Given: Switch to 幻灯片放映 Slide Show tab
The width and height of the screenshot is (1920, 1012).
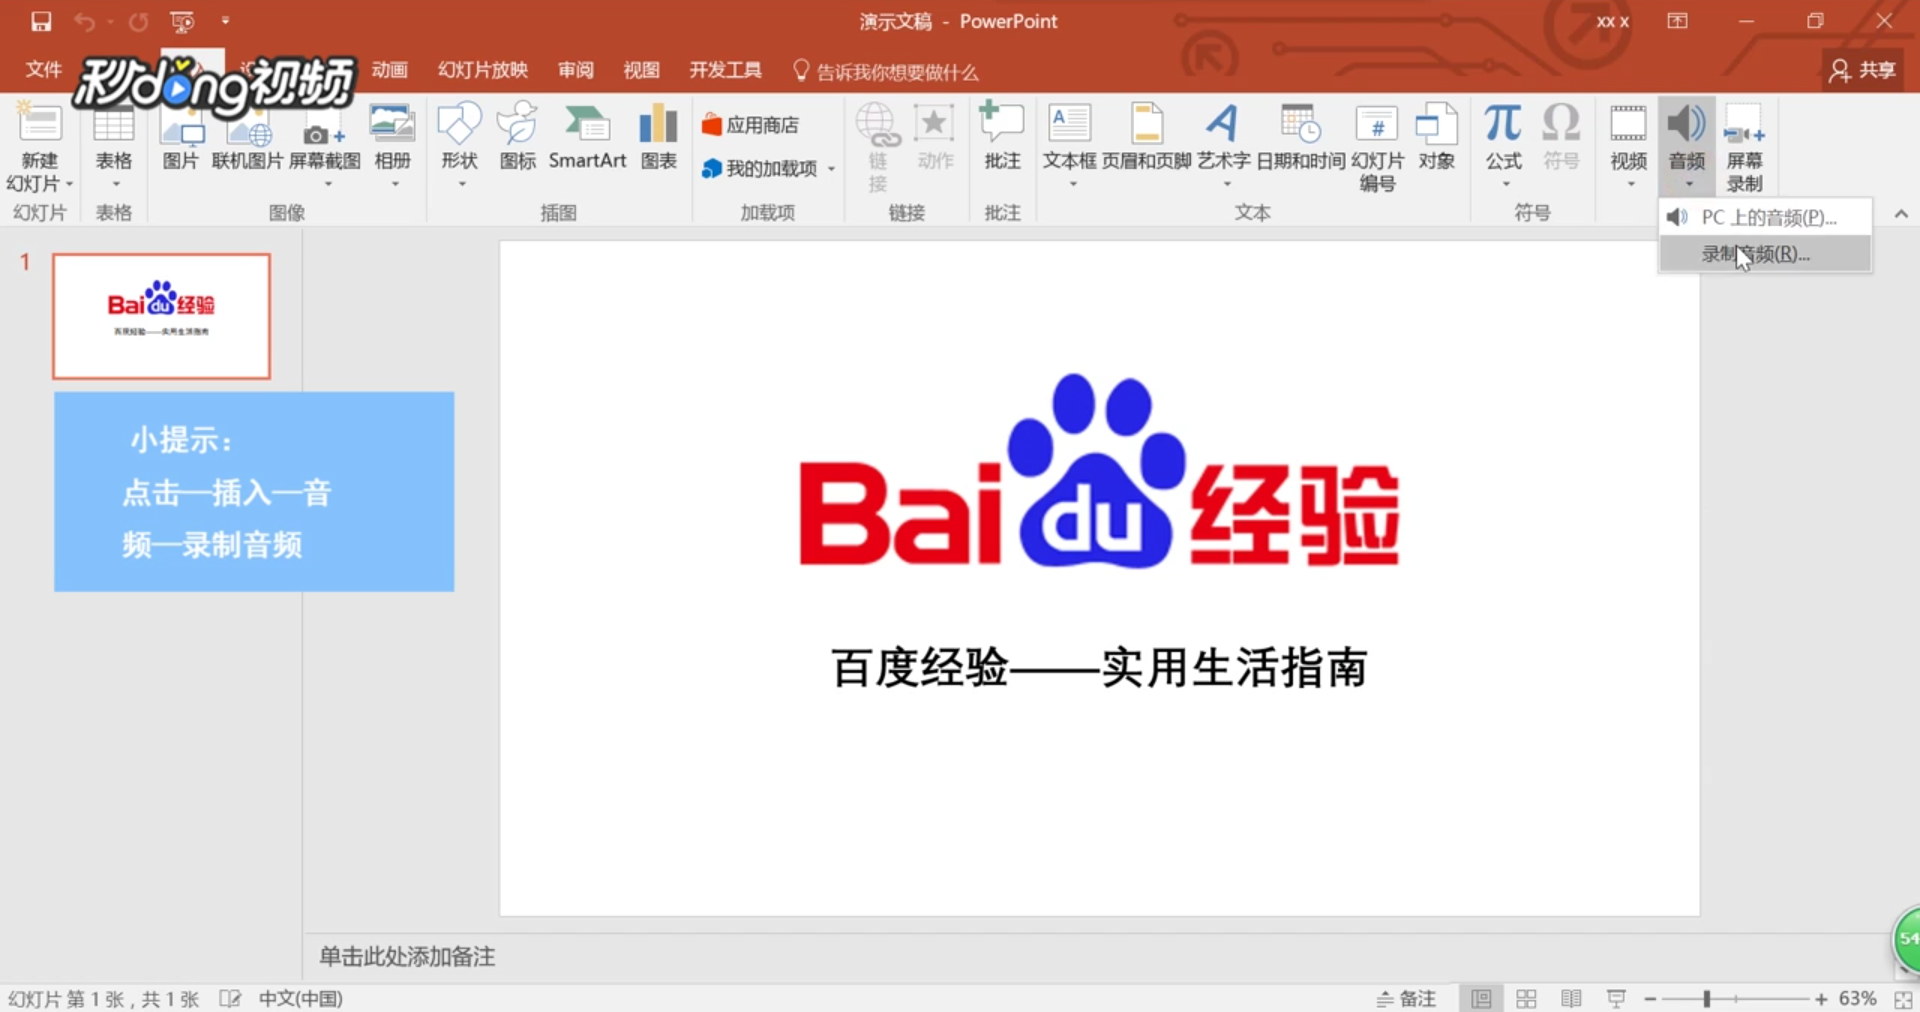Looking at the screenshot, I should 483,70.
